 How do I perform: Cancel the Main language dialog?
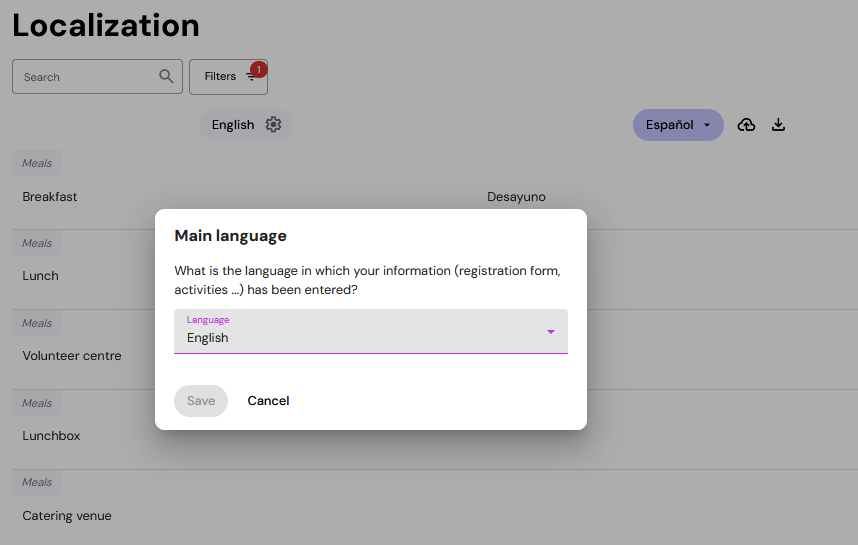(268, 401)
